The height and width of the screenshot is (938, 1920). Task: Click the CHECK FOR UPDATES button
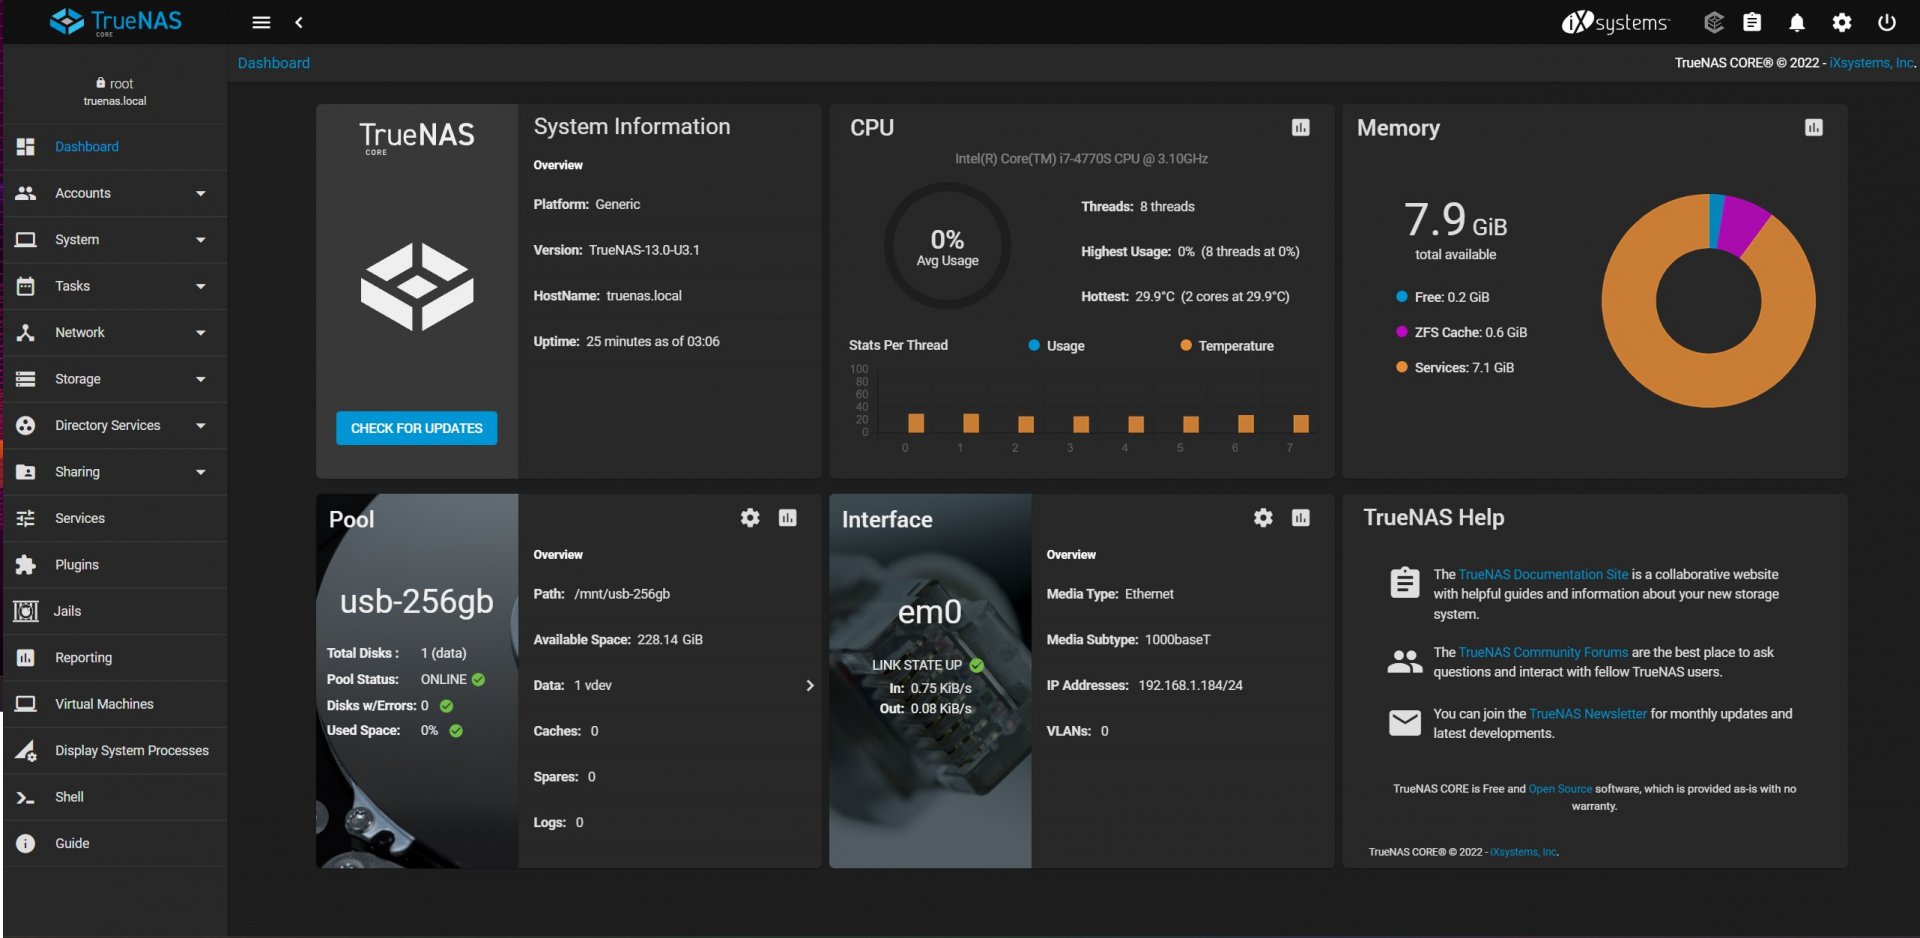pos(416,428)
